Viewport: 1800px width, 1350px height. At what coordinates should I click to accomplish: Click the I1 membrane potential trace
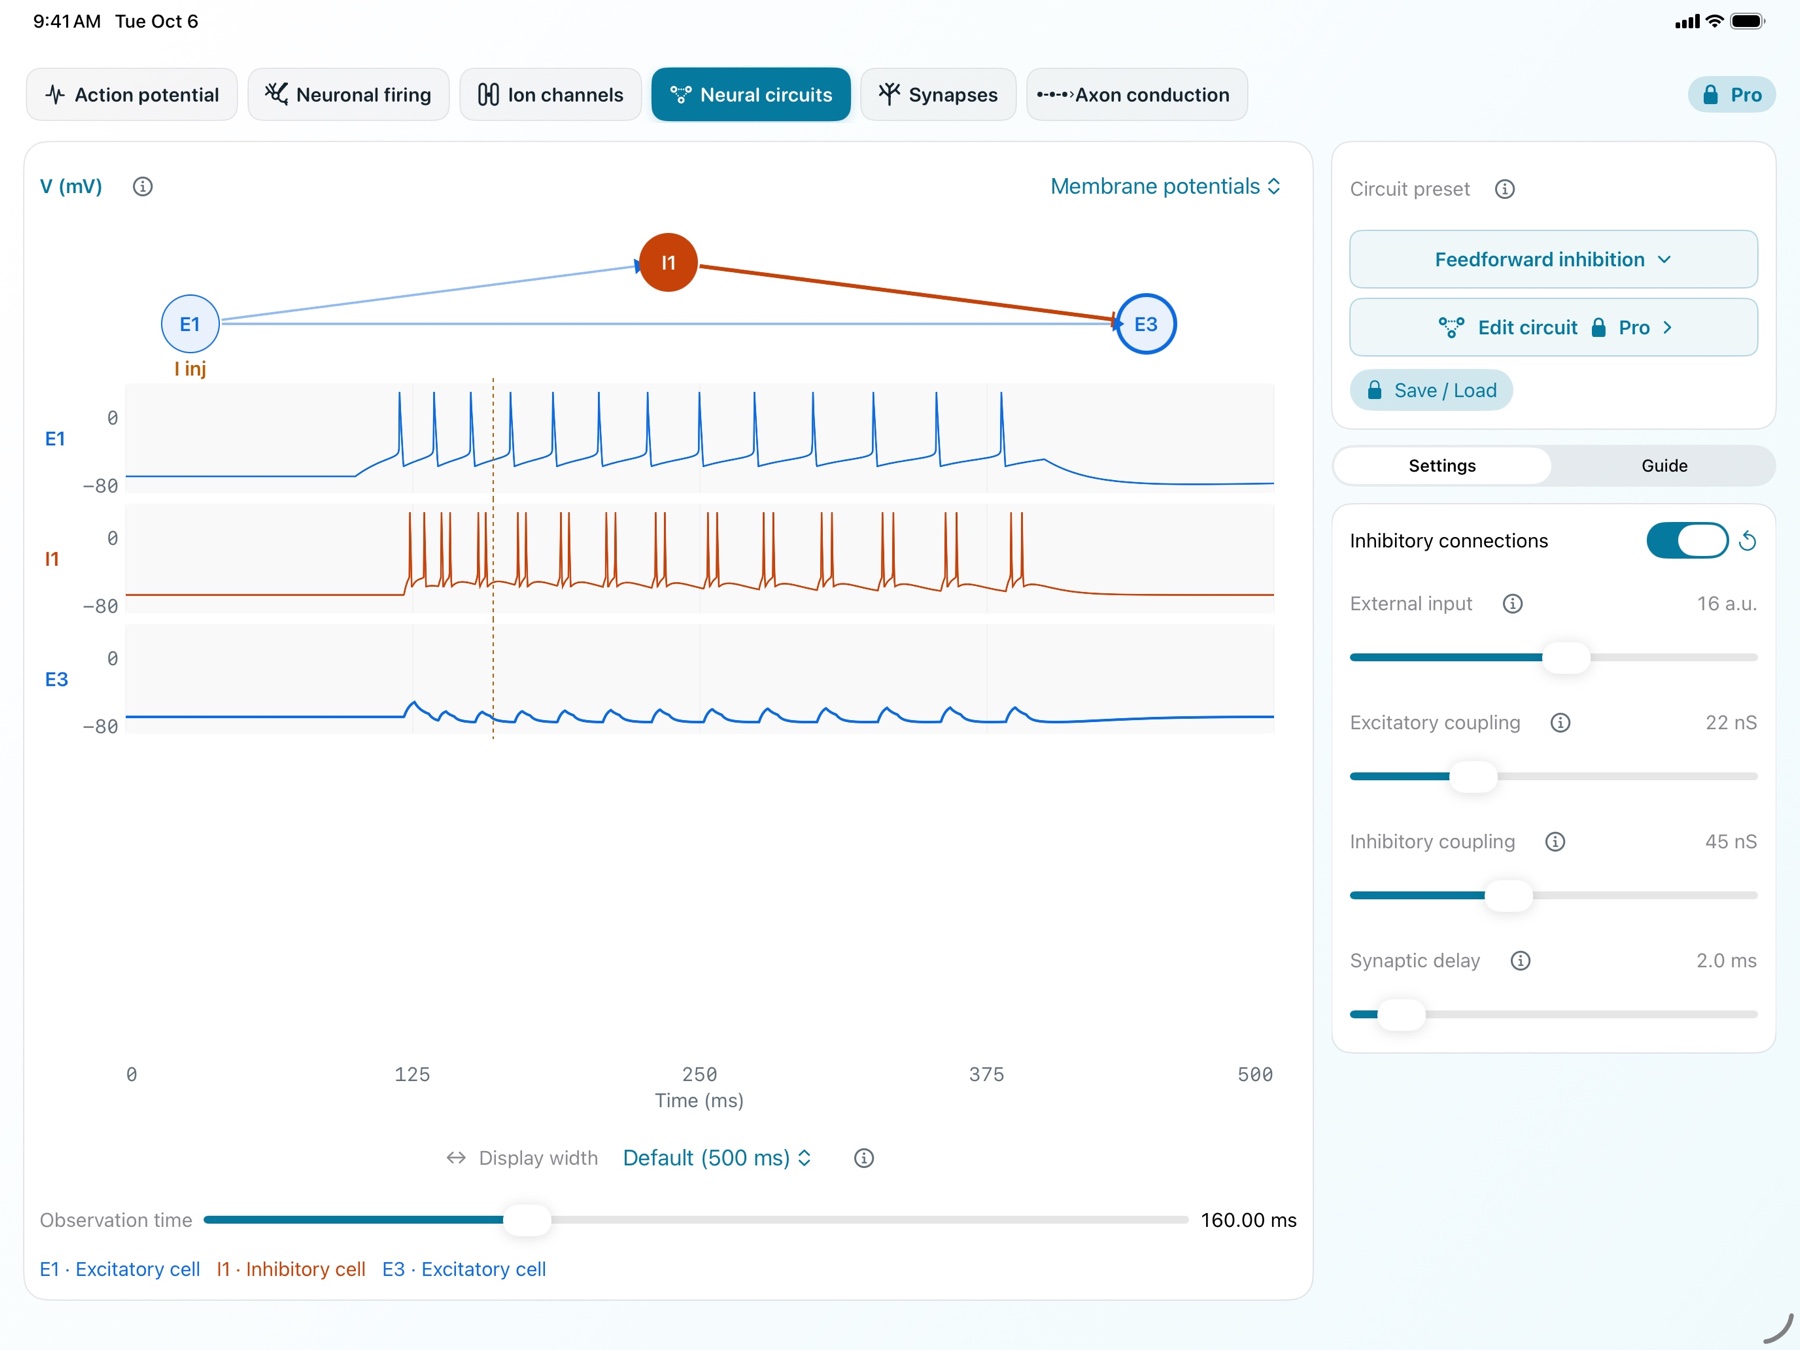click(700, 558)
